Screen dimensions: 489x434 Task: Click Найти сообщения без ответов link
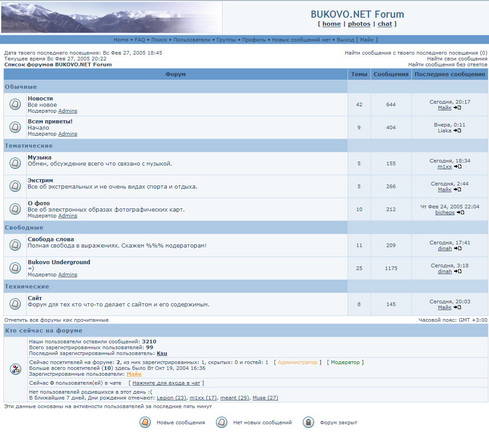pos(448,64)
